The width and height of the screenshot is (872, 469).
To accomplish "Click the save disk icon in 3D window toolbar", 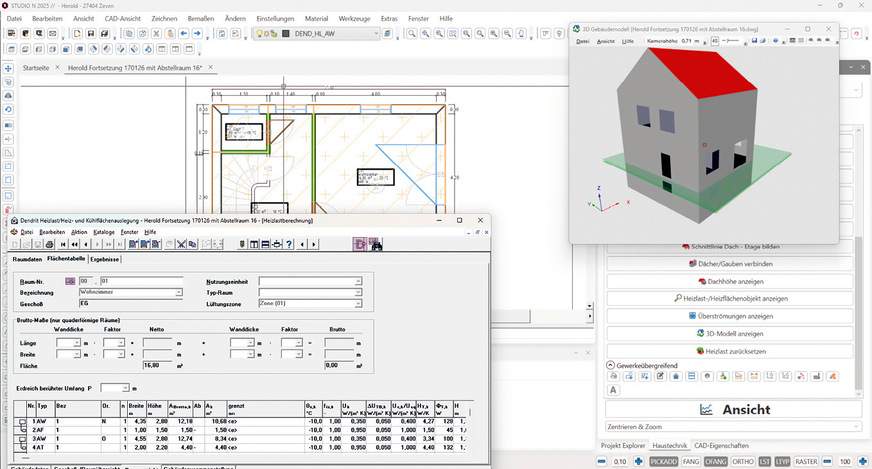I will [x=755, y=41].
